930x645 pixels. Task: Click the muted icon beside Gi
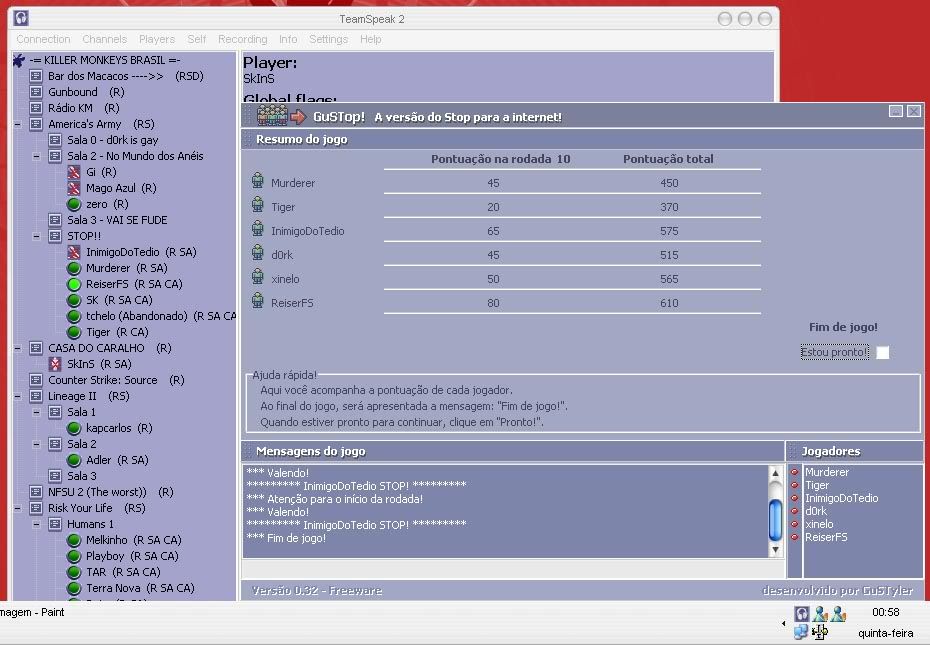(74, 172)
